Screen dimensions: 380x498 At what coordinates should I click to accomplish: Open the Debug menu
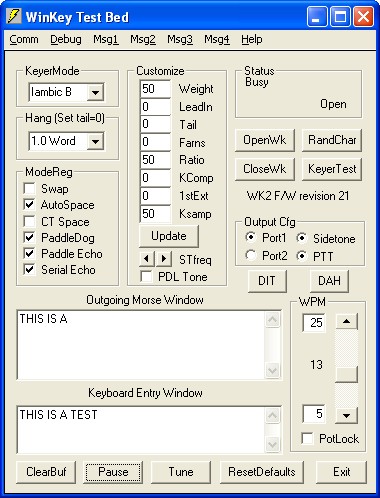coord(66,39)
